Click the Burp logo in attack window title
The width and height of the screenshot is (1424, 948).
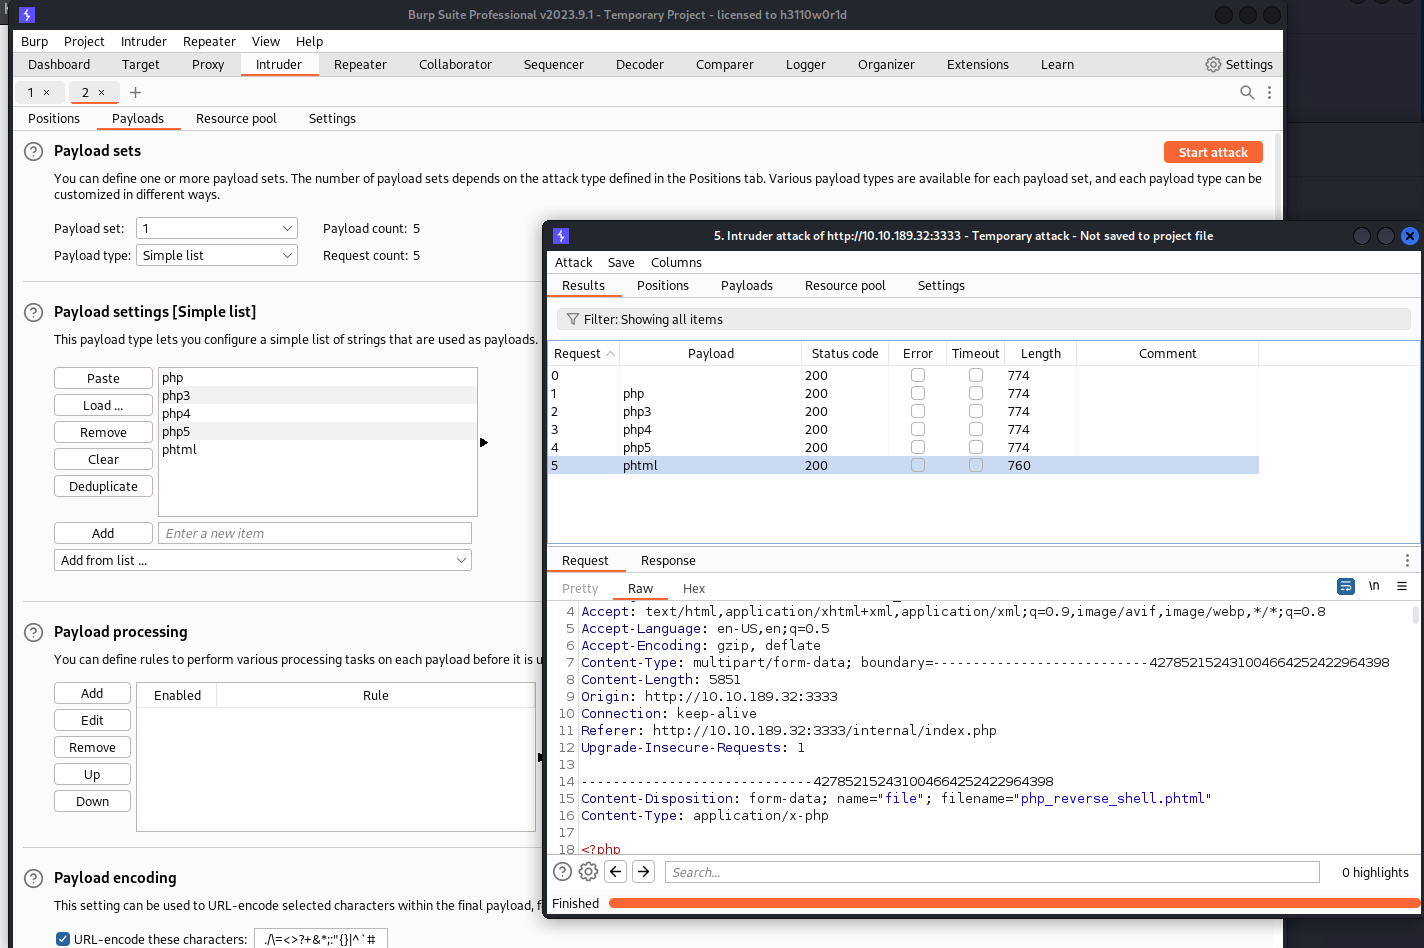pyautogui.click(x=561, y=236)
